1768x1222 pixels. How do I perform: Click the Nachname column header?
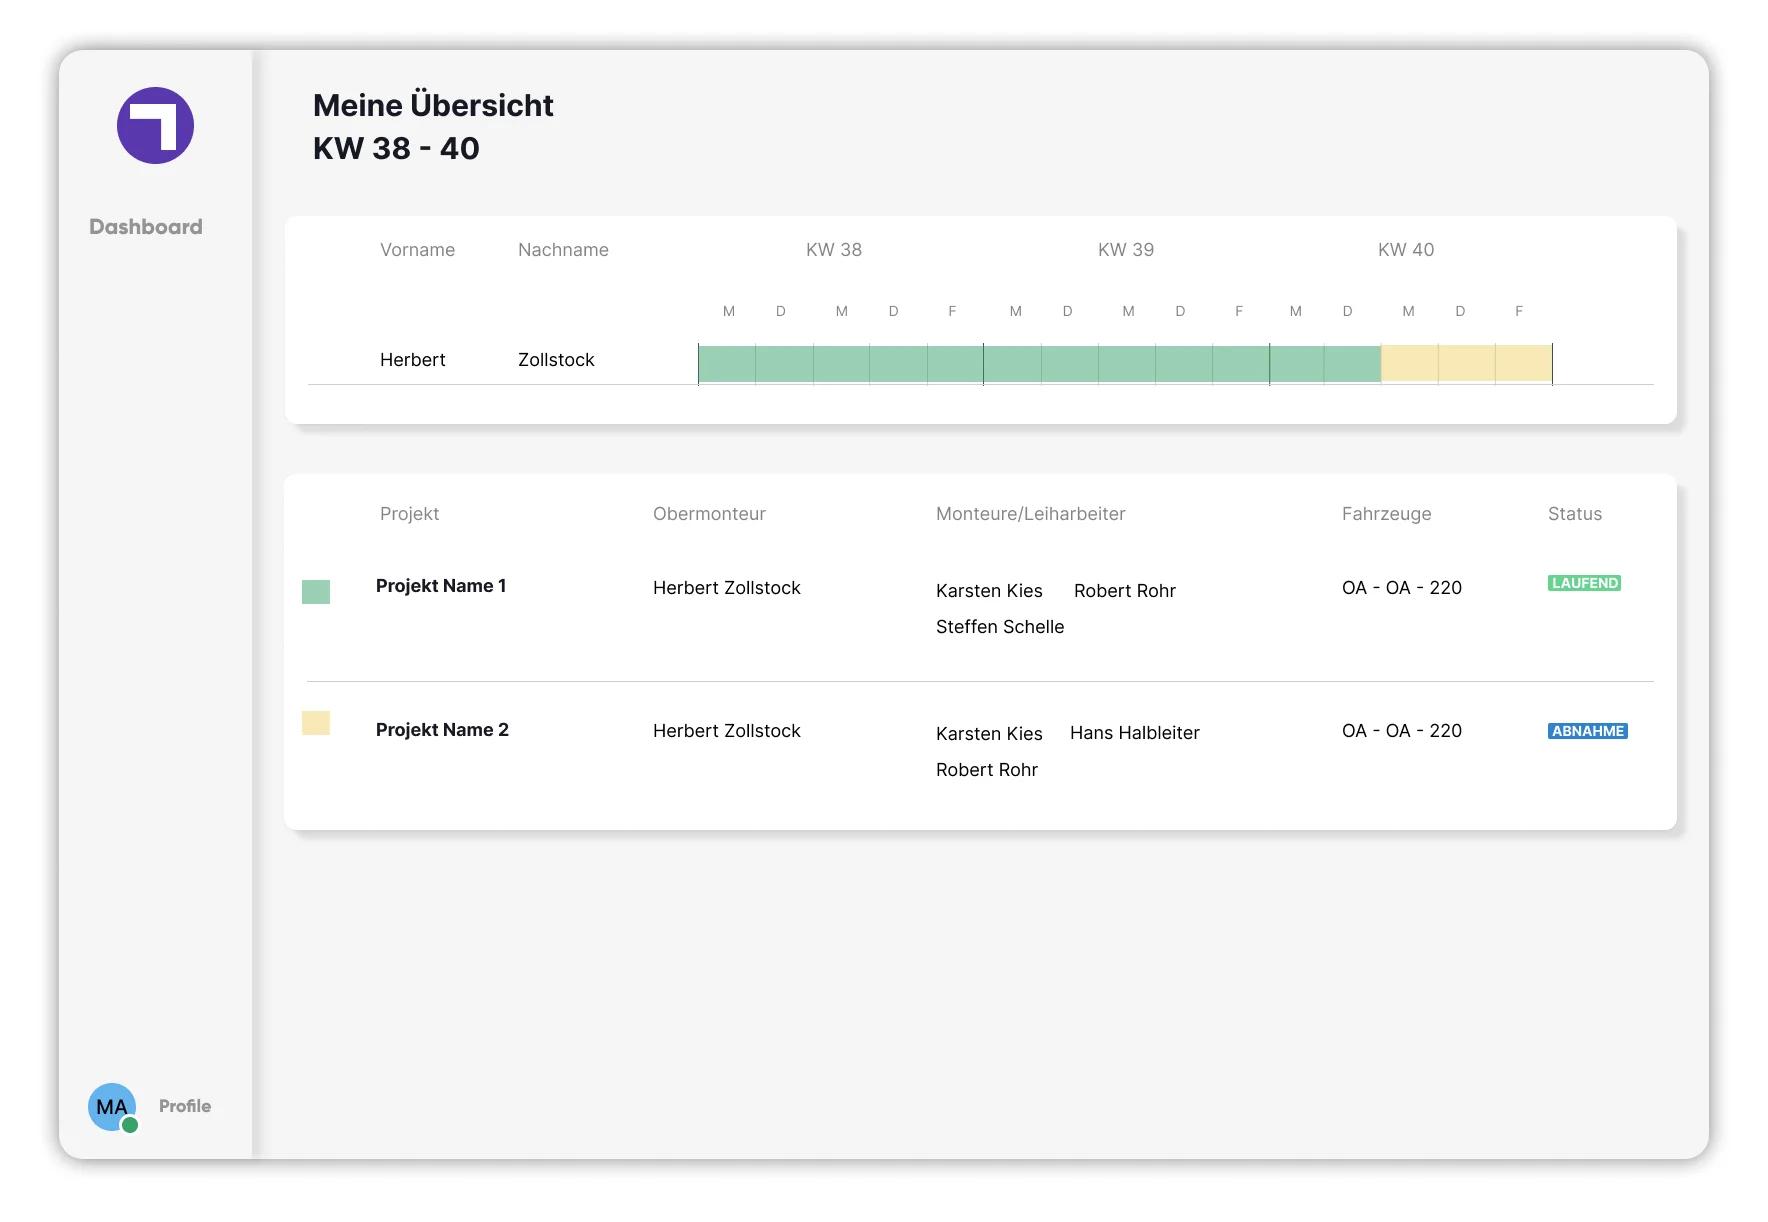pyautogui.click(x=563, y=250)
